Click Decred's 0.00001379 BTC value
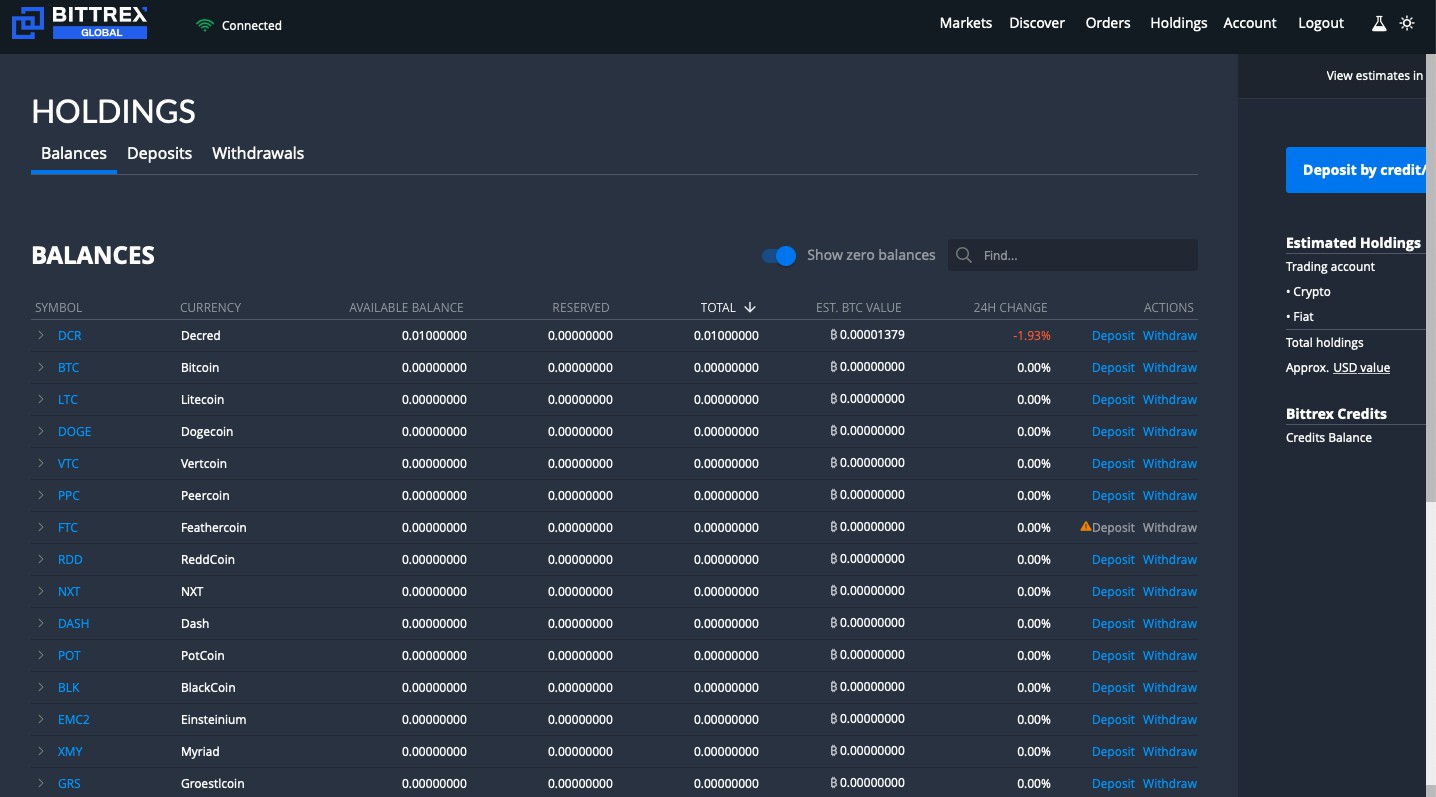This screenshot has height=797, width=1436. pos(867,335)
